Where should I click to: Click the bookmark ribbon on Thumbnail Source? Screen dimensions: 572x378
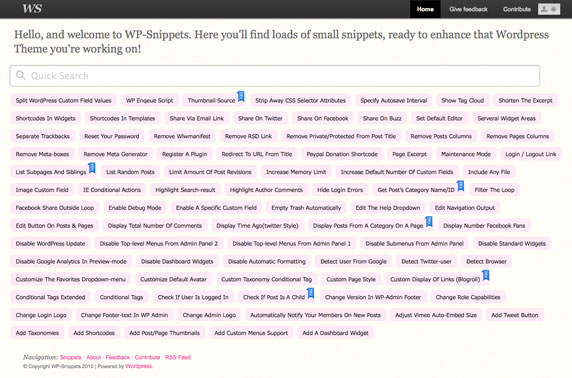click(241, 96)
